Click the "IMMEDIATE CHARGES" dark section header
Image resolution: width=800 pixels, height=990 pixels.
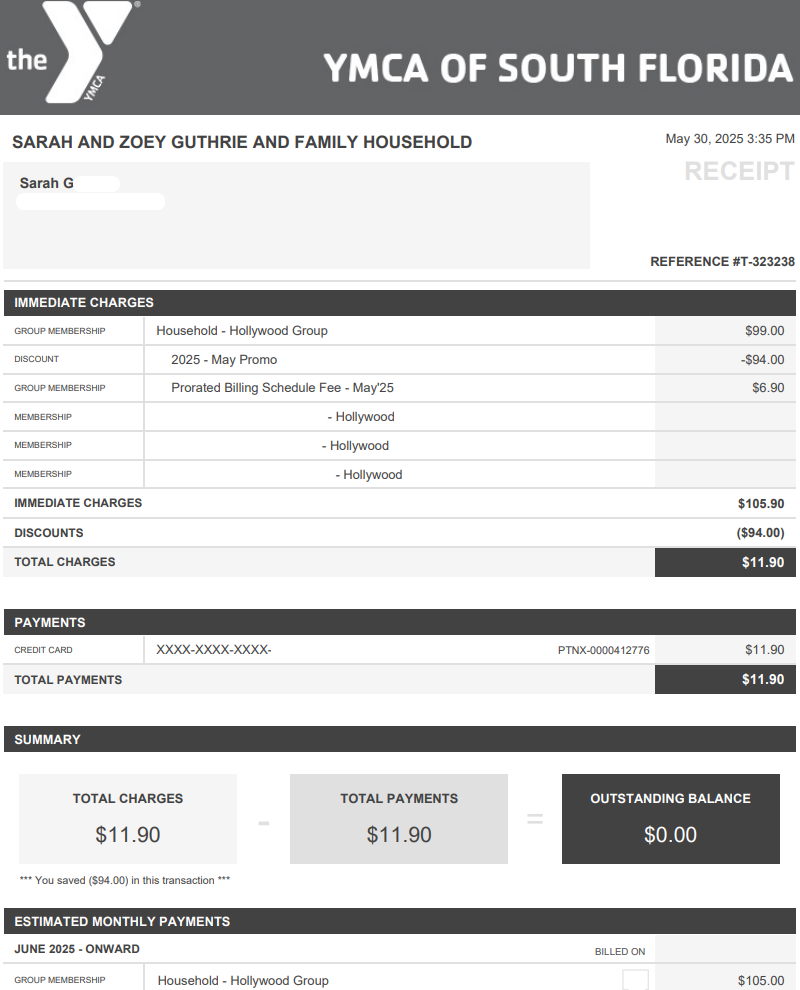tap(84, 302)
